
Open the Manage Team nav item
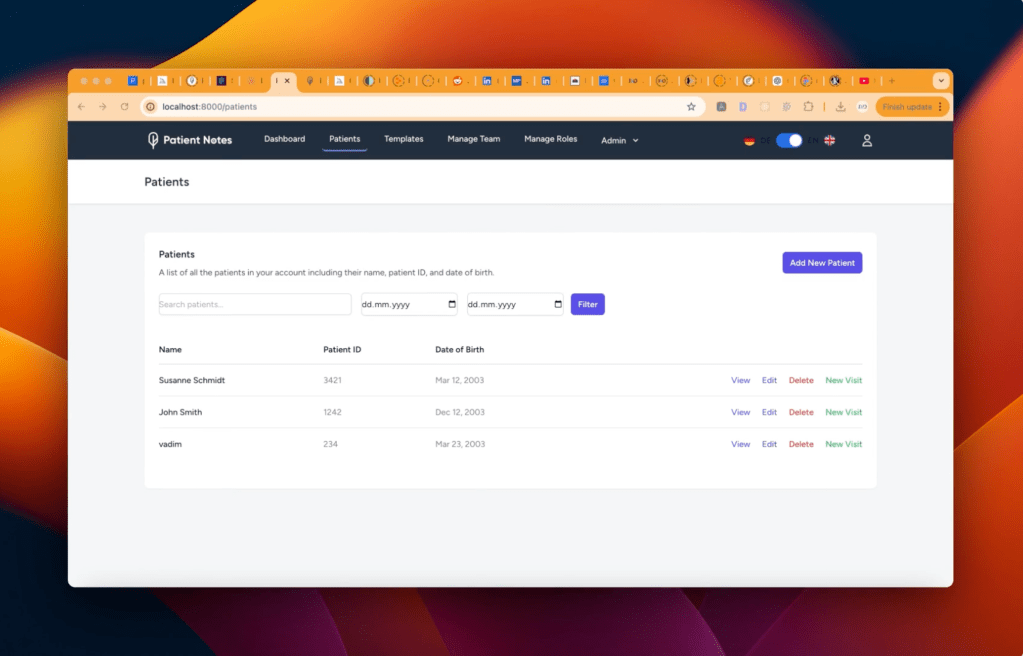pyautogui.click(x=474, y=139)
